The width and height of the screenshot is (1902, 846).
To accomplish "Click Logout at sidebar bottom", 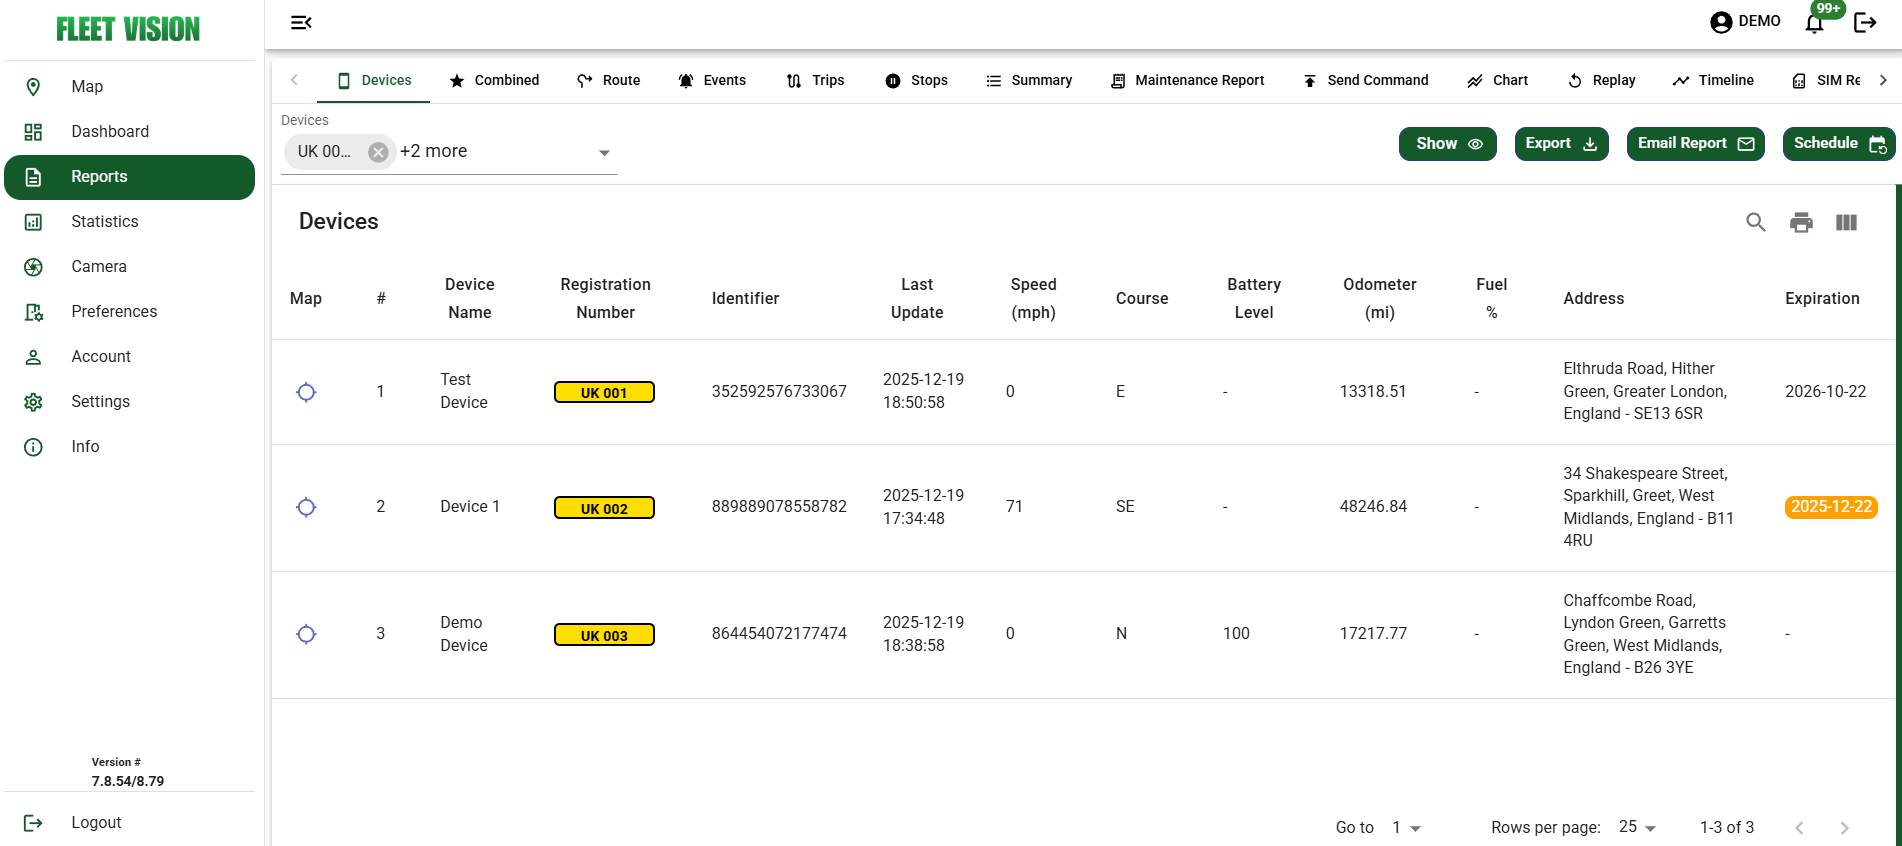I will (129, 823).
